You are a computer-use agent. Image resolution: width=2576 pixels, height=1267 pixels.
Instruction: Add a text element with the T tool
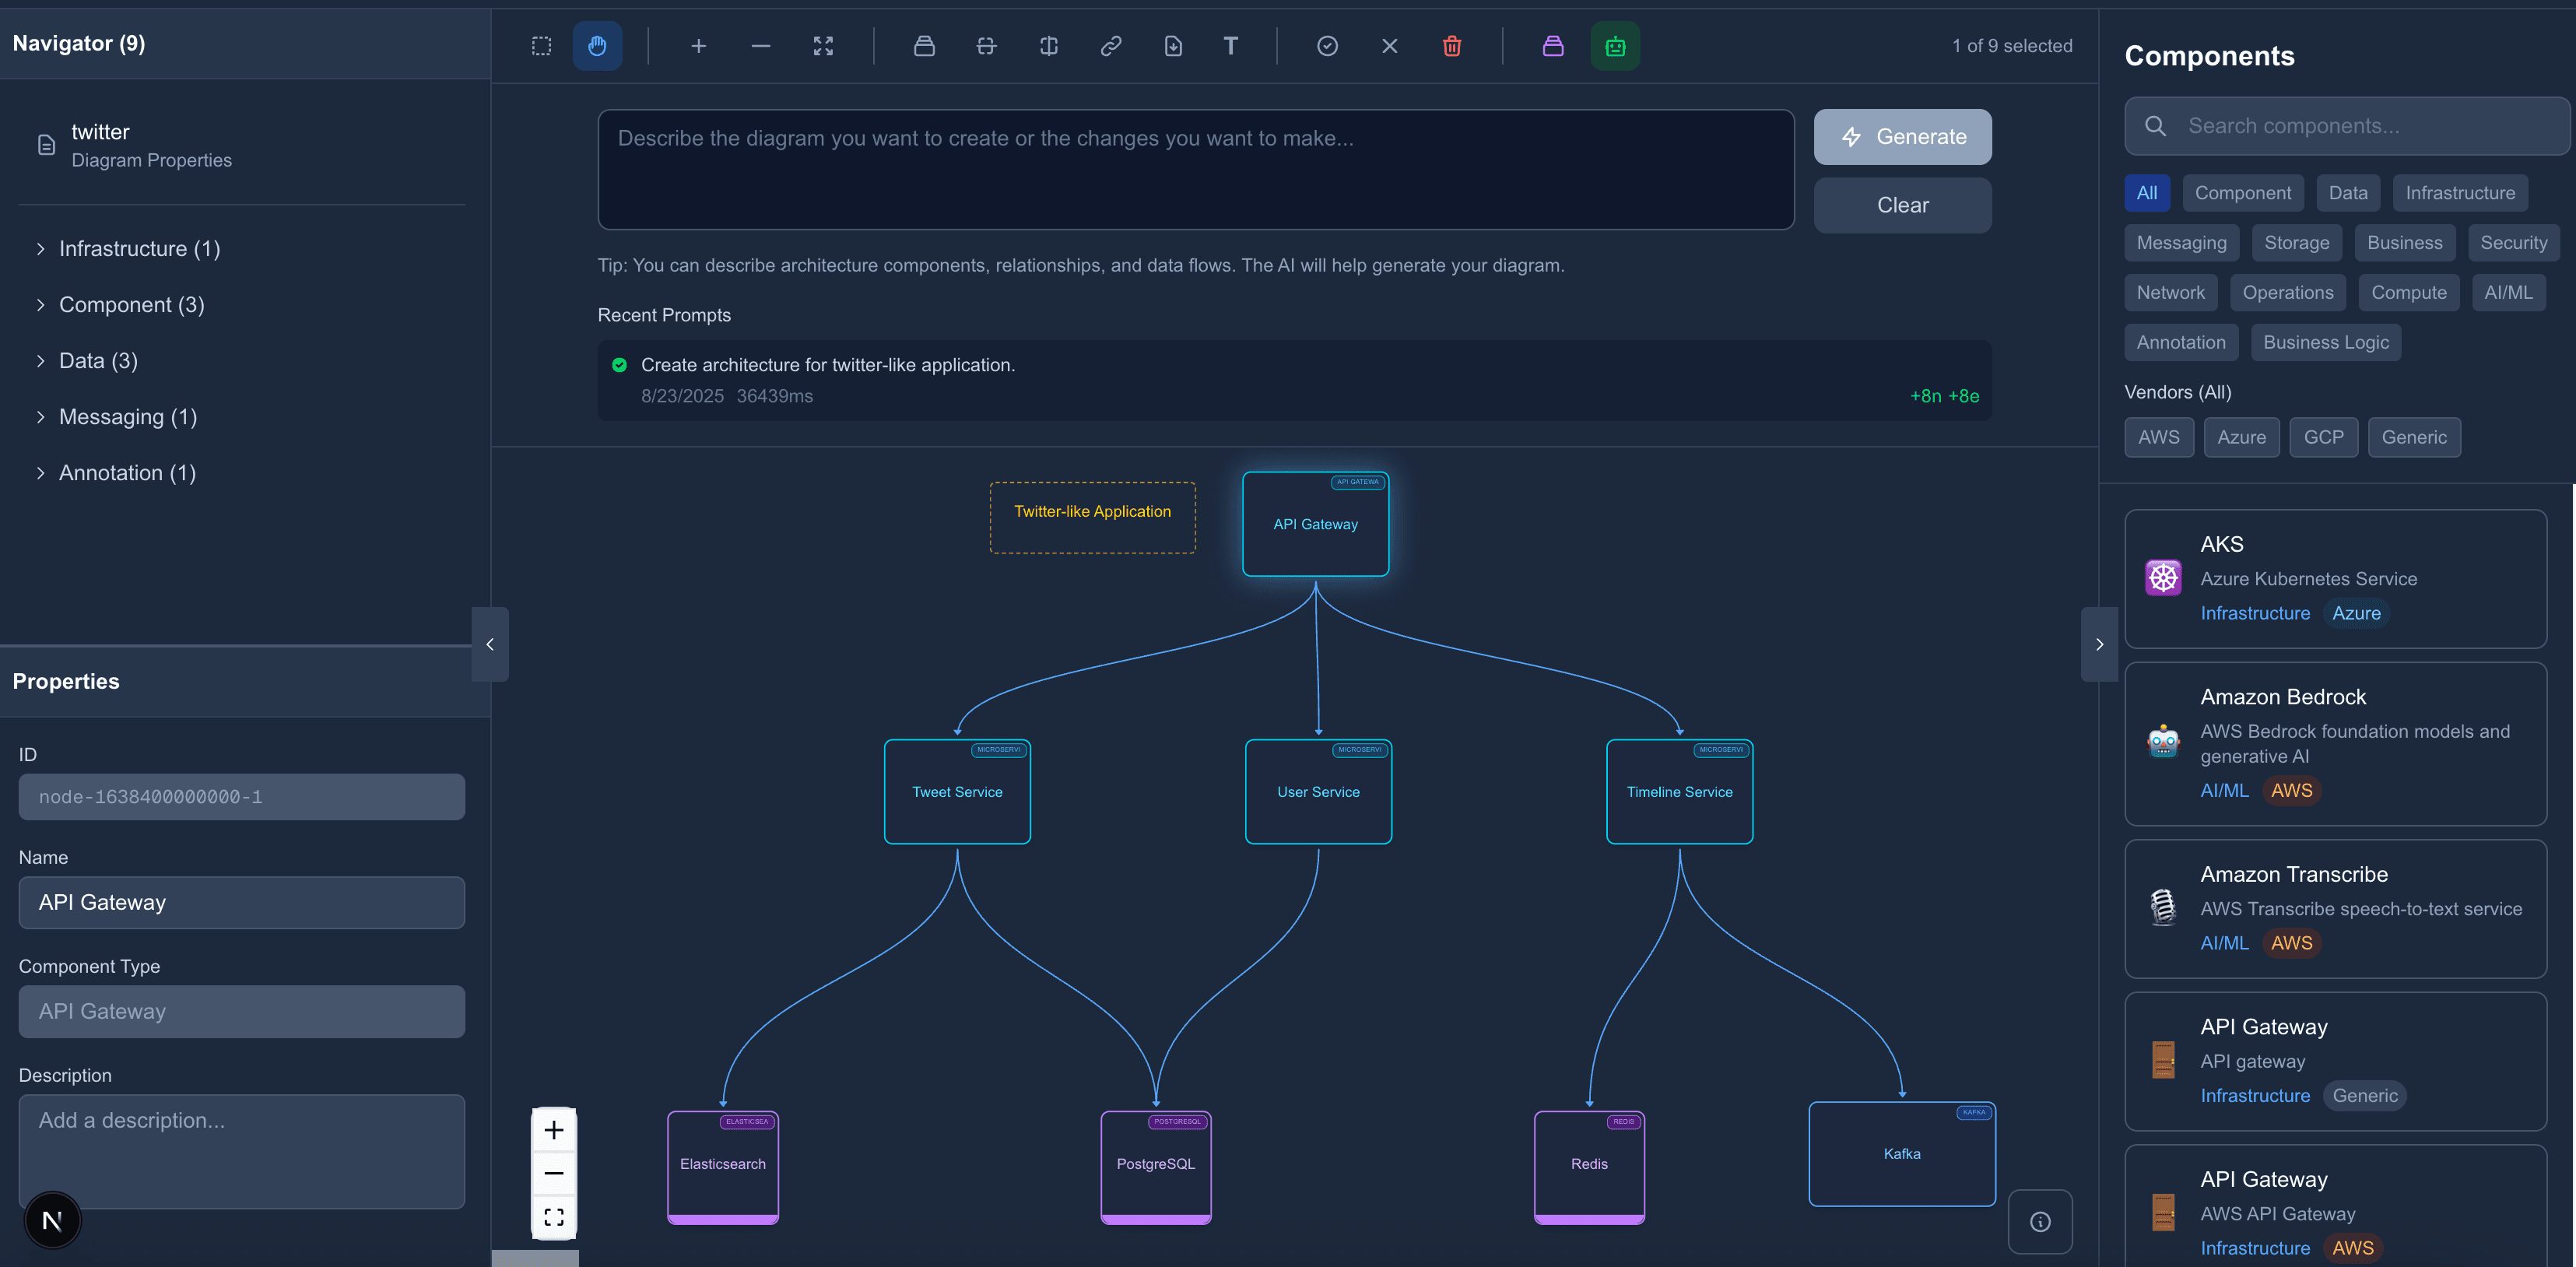pos(1230,46)
